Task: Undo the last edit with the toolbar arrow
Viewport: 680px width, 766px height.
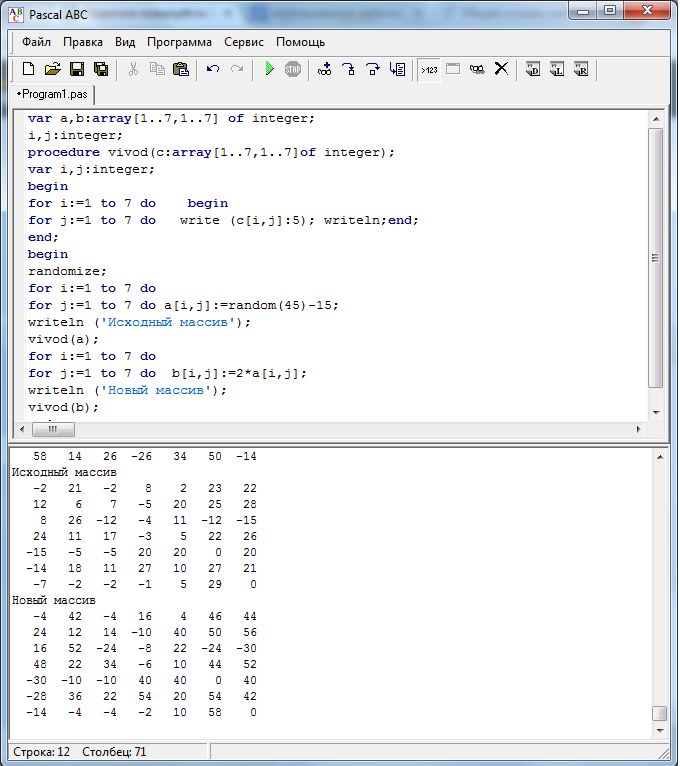Action: [213, 69]
